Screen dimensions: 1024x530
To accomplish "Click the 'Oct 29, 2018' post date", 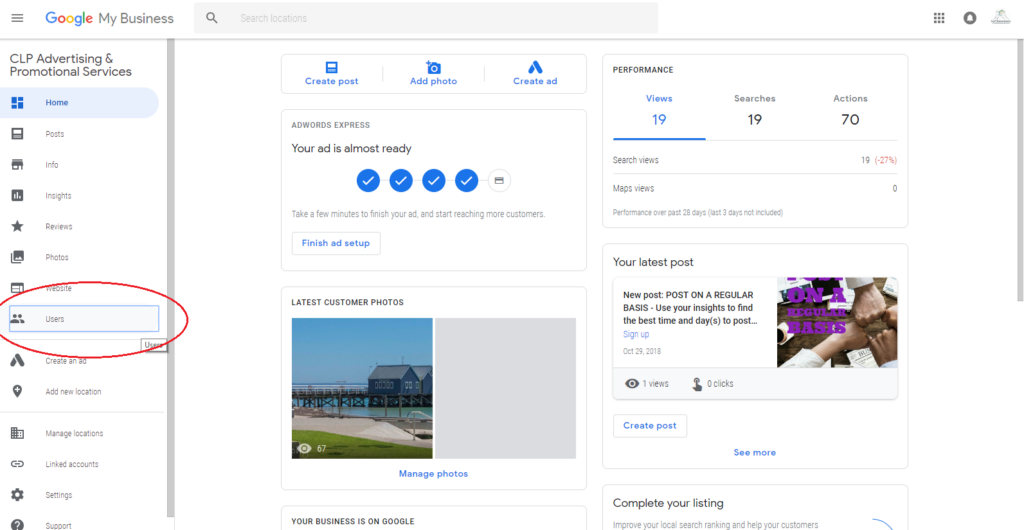I will coord(642,351).
